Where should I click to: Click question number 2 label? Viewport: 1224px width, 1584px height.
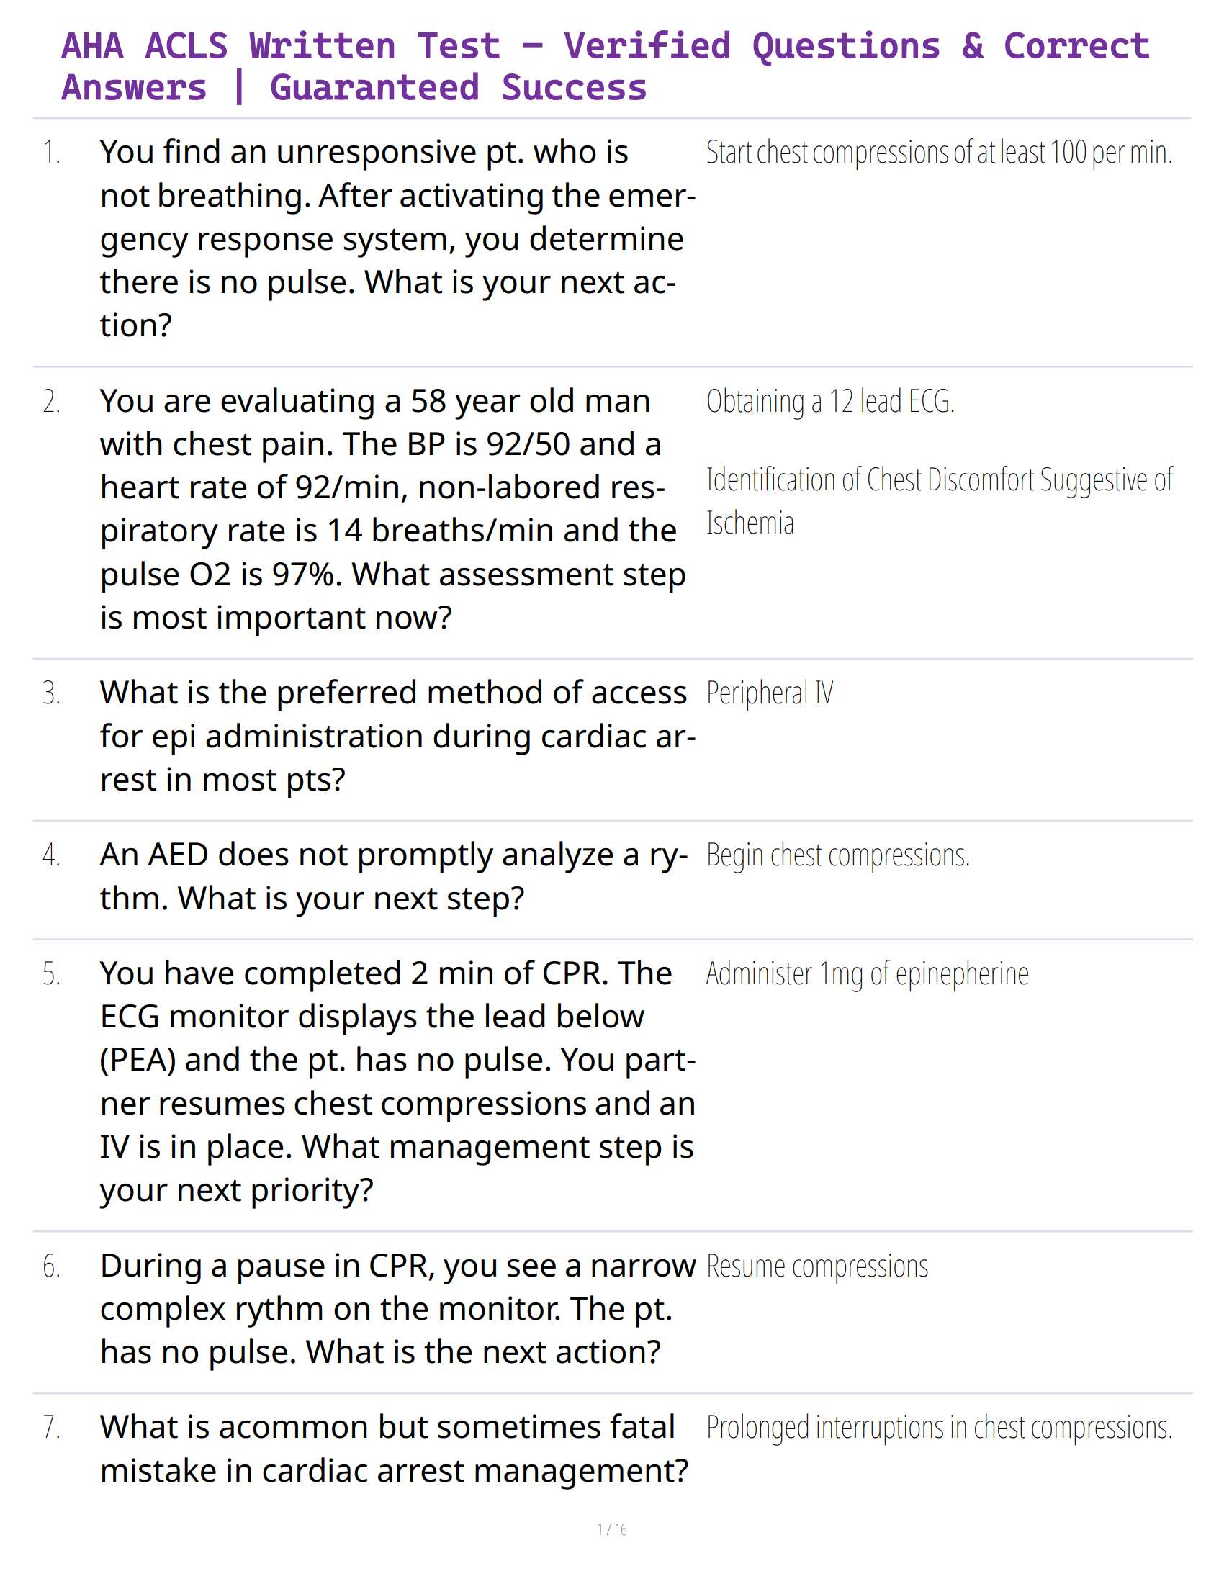tap(52, 402)
